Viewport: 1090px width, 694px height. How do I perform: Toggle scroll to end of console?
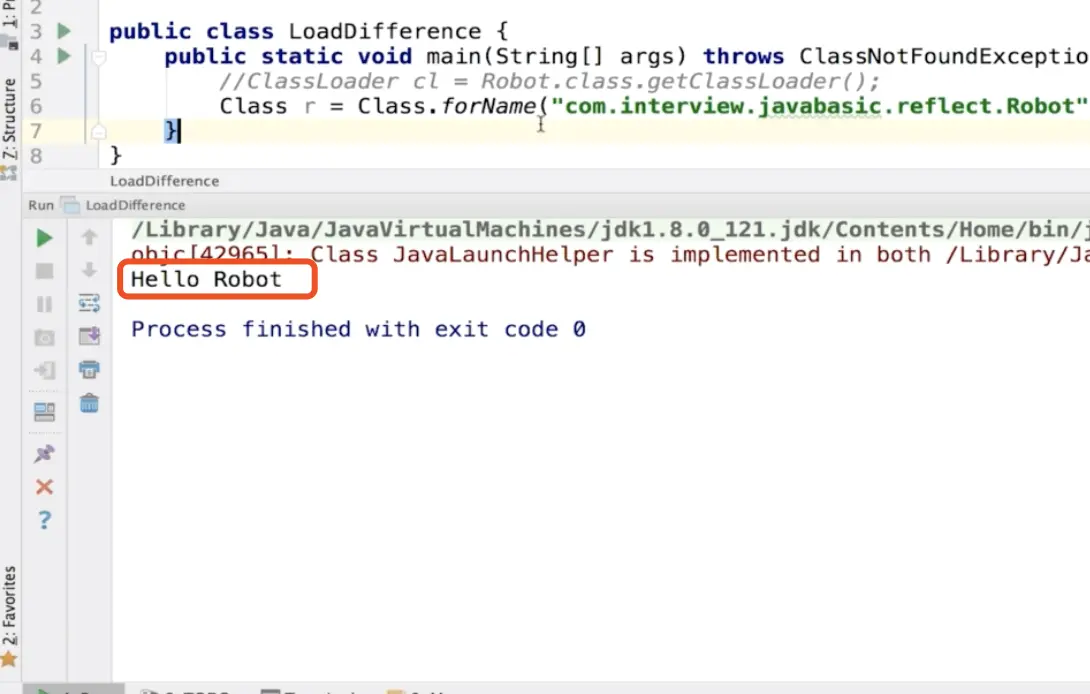89,337
